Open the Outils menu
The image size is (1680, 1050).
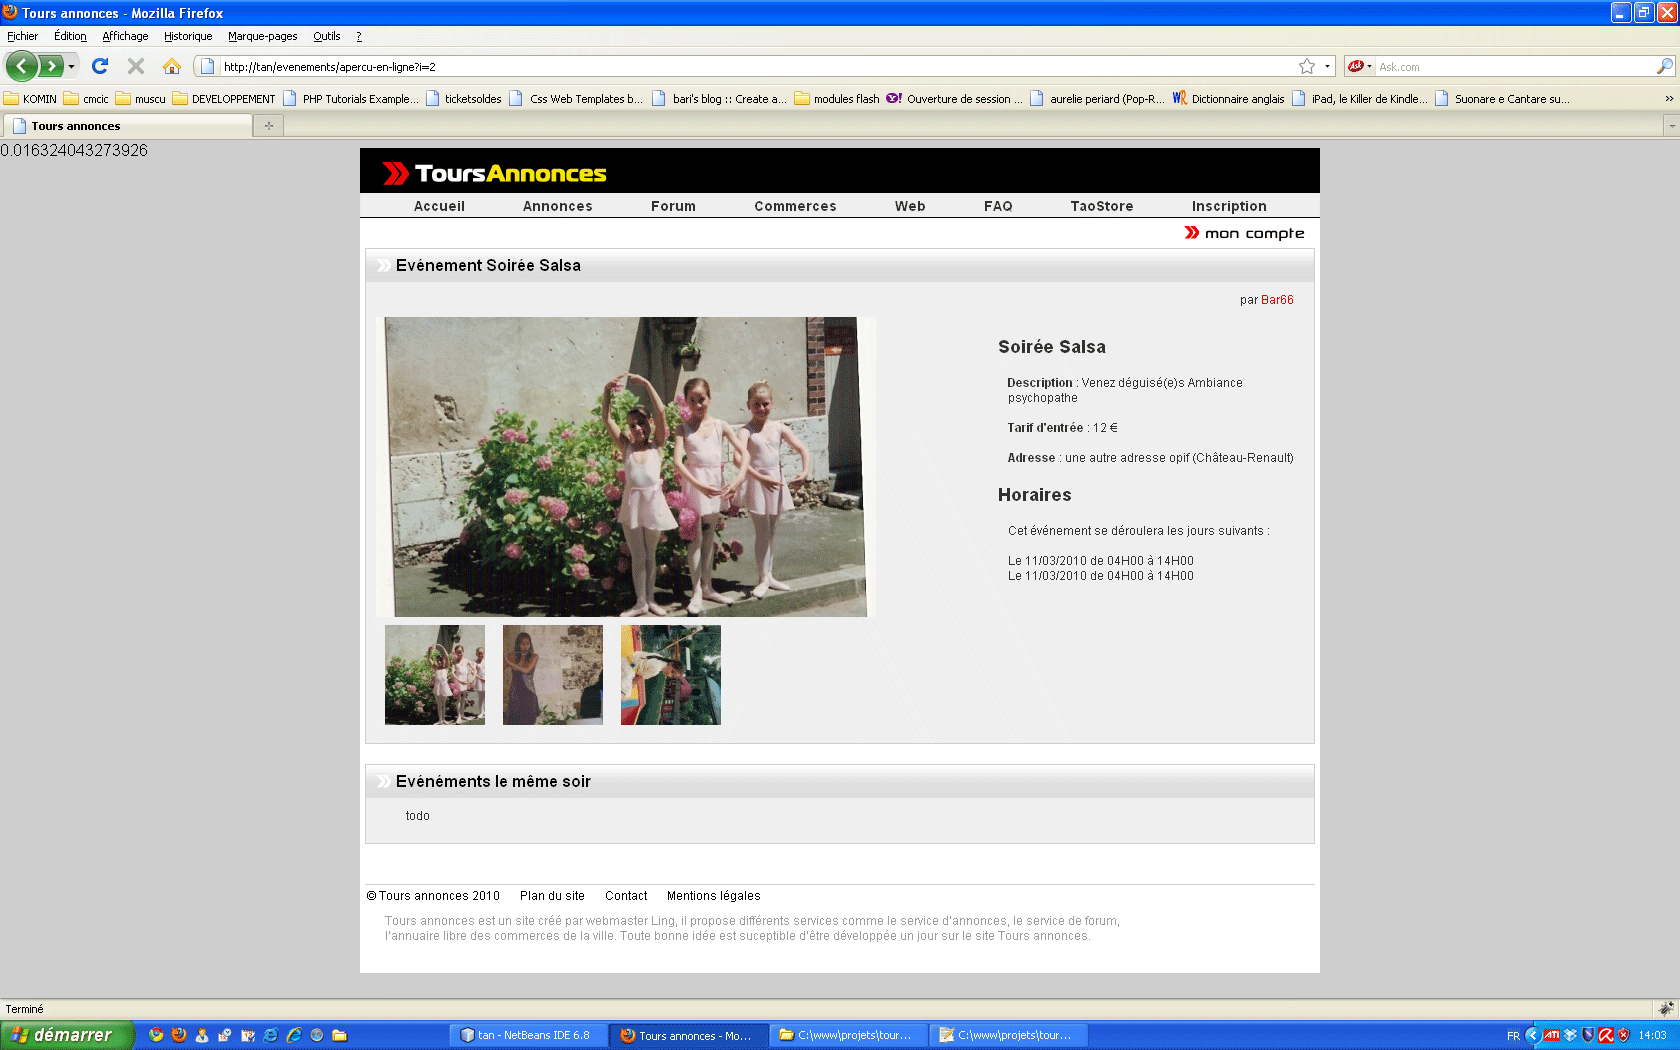tap(327, 36)
